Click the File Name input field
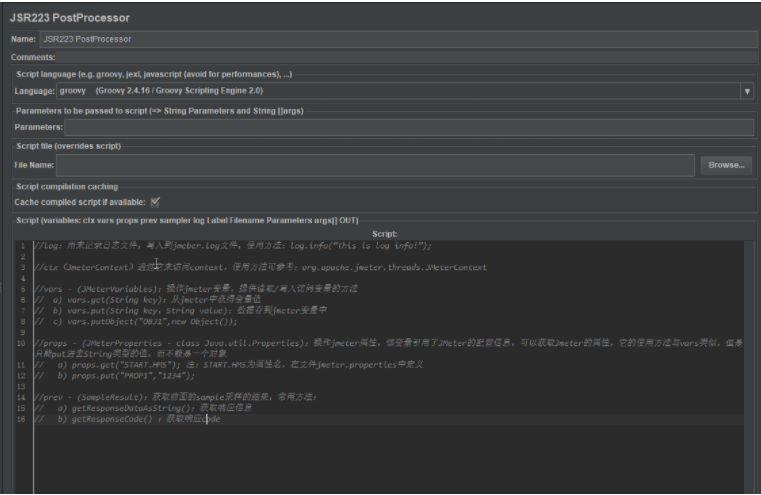Image resolution: width=761 pixels, height=495 pixels. pos(375,165)
